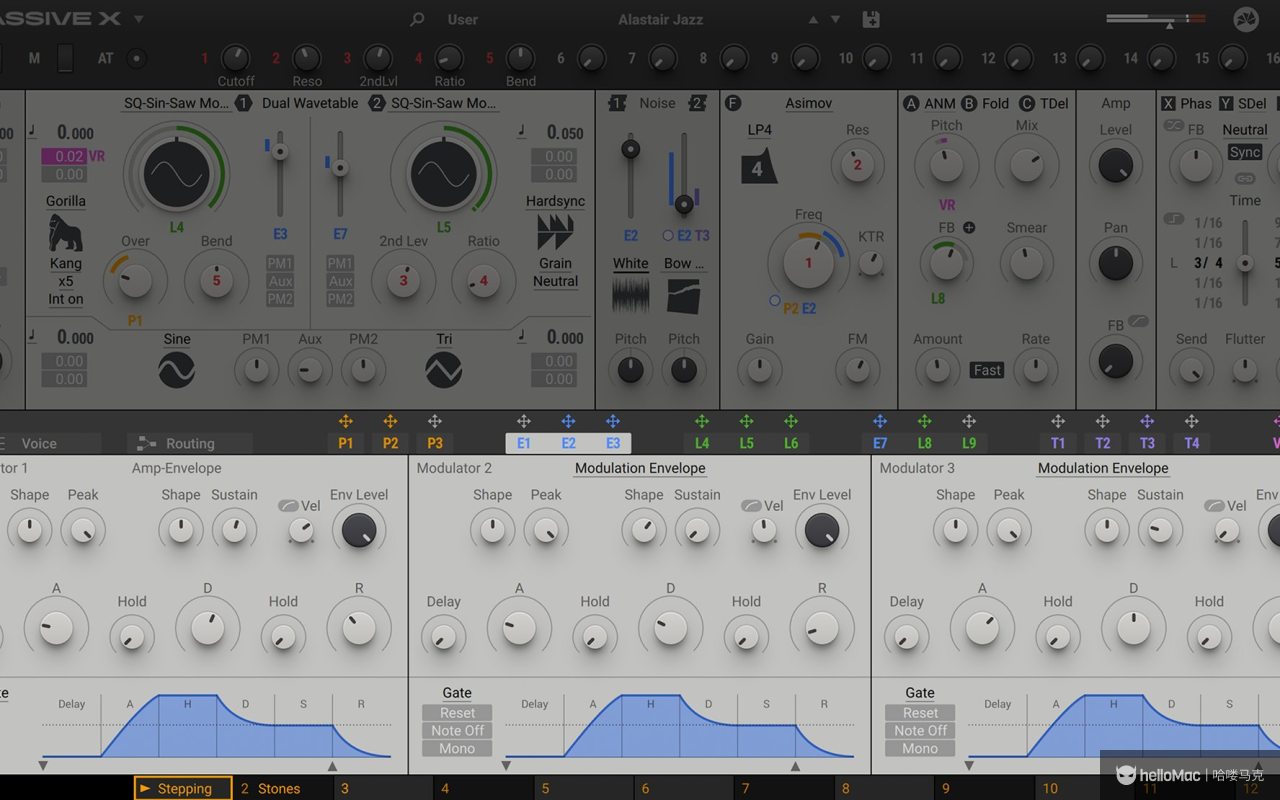Select the L5 modulator tab

(747, 443)
